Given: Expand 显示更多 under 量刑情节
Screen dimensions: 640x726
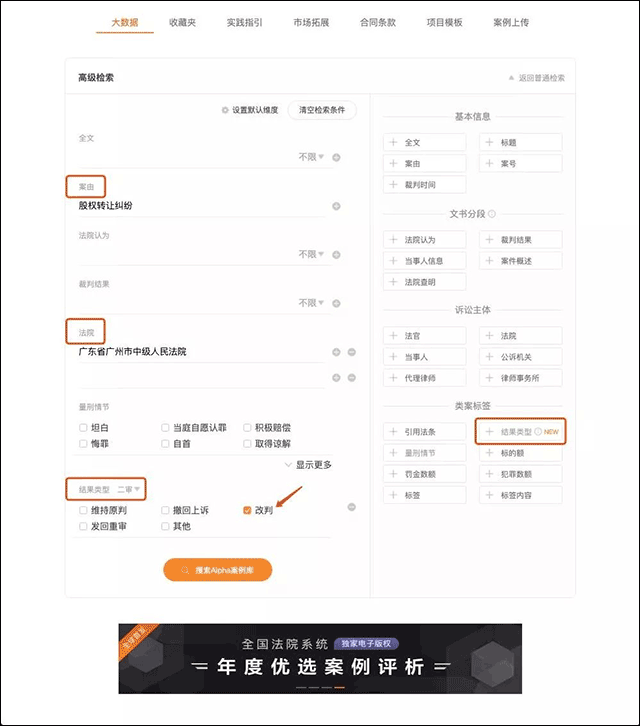Looking at the screenshot, I should pyautogui.click(x=308, y=464).
